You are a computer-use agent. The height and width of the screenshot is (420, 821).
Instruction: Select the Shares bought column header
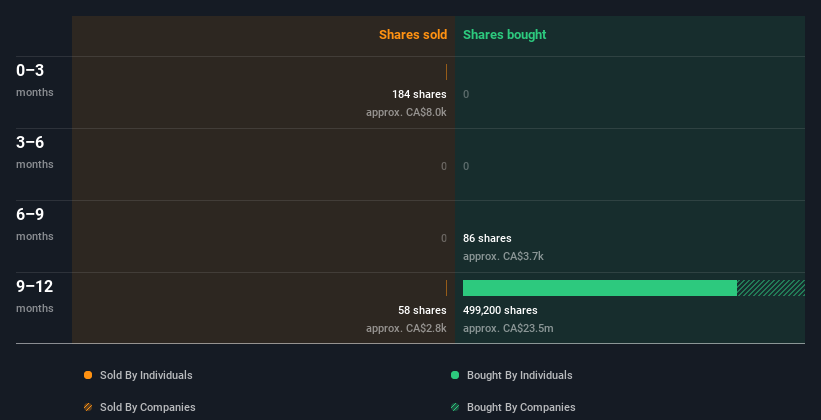pos(505,35)
